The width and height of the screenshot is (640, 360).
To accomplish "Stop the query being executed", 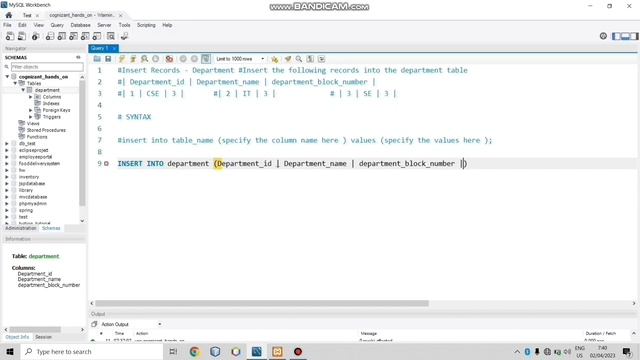I will point(156,59).
